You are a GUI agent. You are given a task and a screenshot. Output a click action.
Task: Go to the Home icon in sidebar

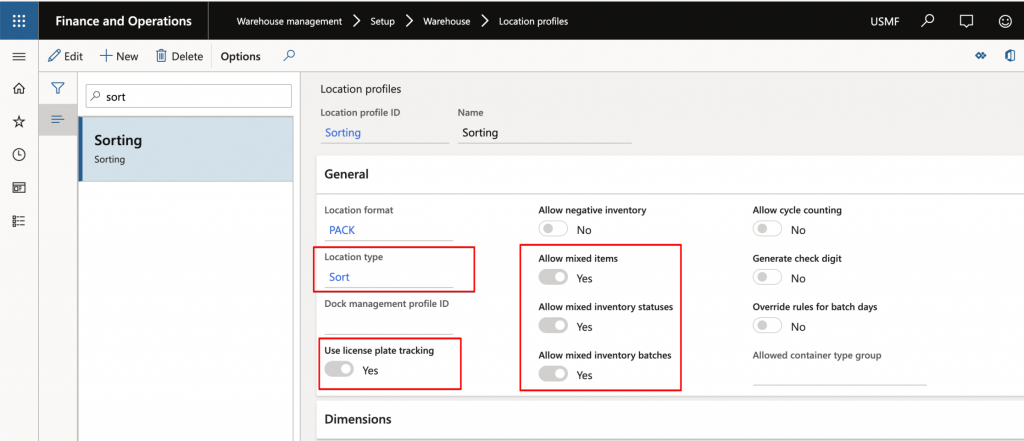[19, 88]
